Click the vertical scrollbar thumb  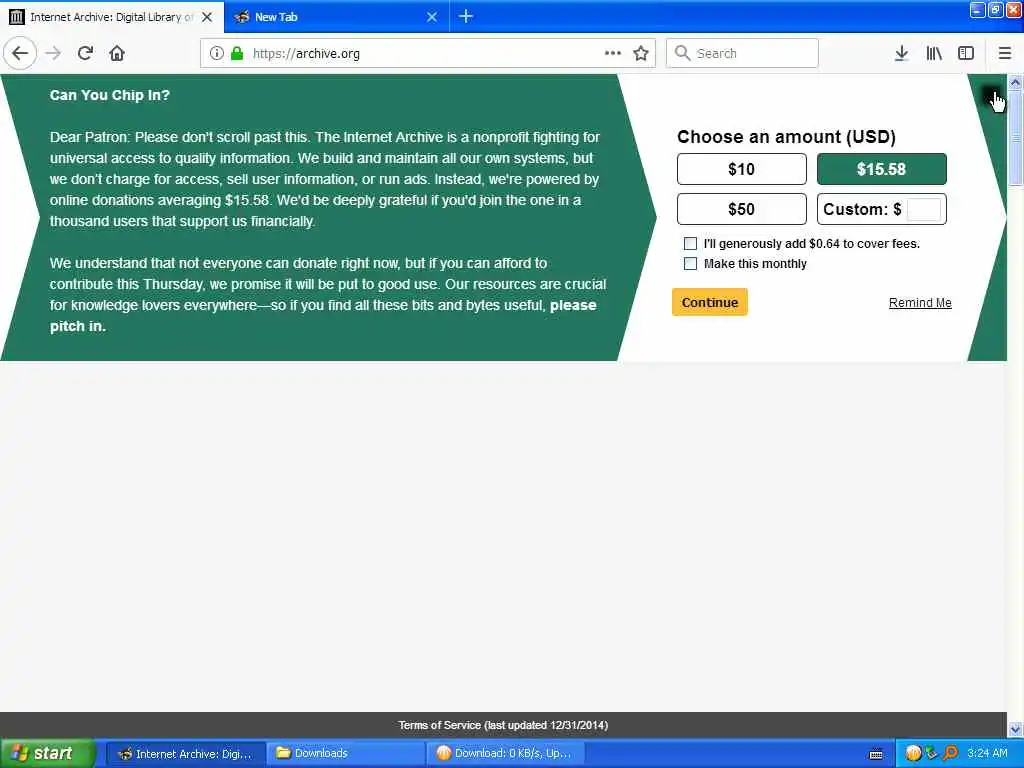click(1015, 138)
